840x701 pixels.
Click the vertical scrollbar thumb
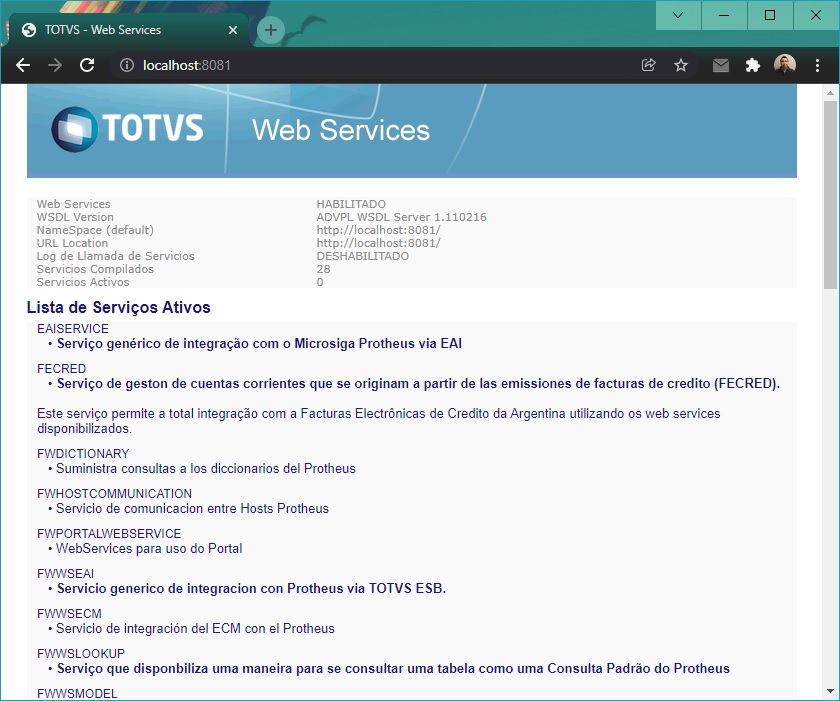(x=830, y=195)
